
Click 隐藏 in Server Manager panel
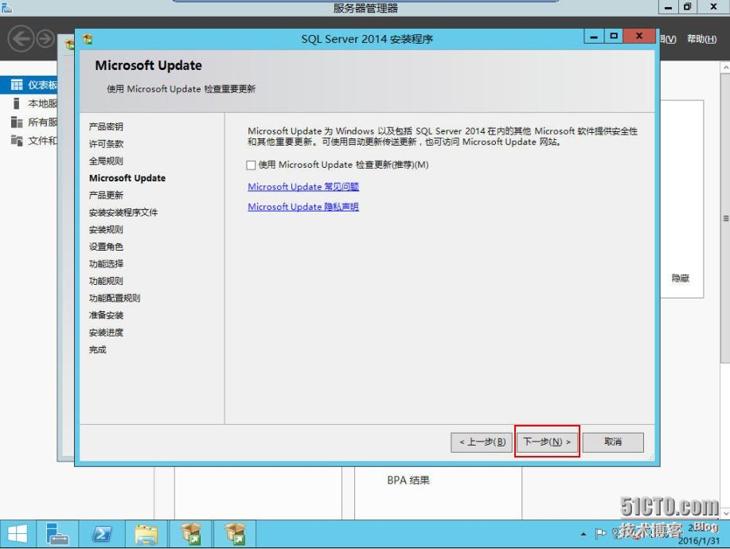click(680, 278)
